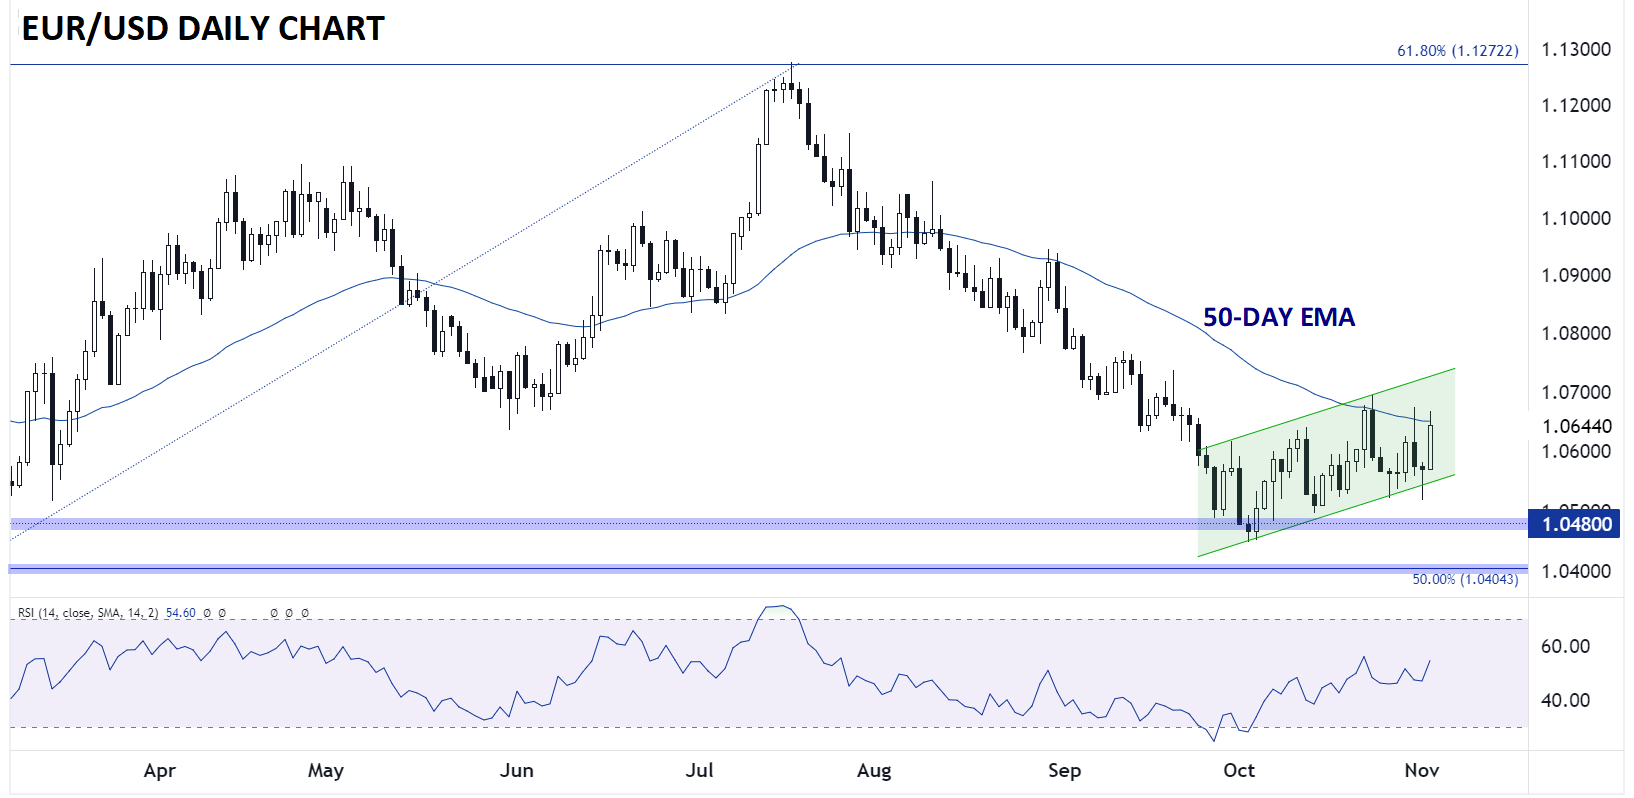
Task: Click the 50-DAY EMA annotation
Action: 1279,317
